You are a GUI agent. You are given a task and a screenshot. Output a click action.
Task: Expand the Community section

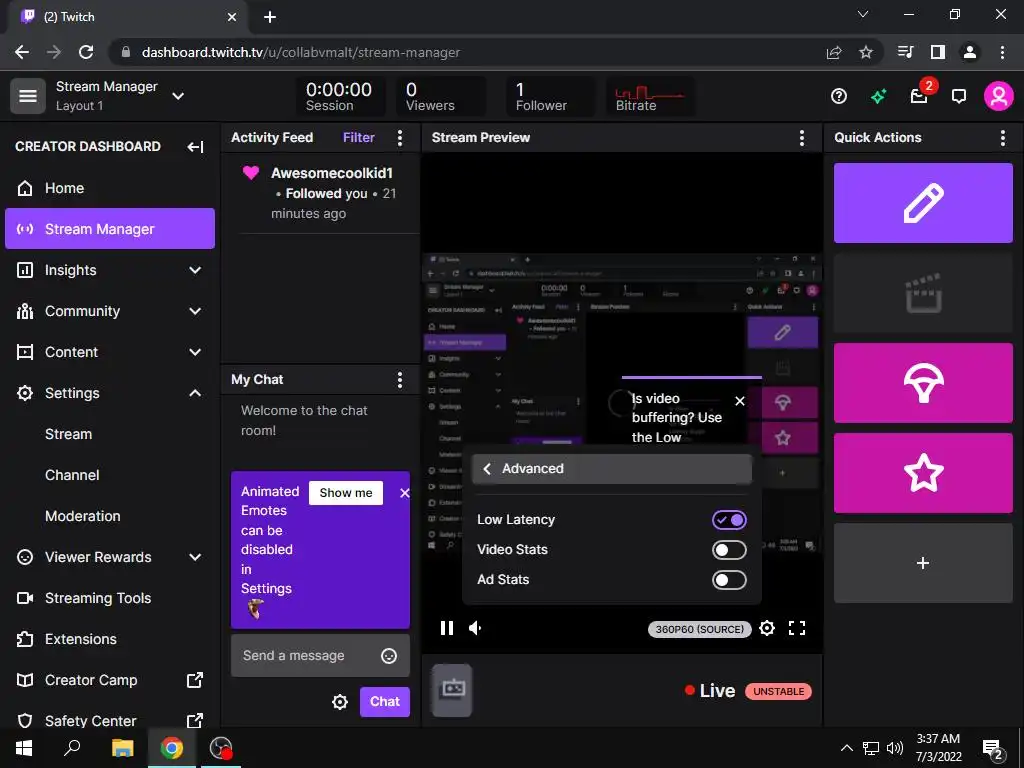tap(110, 311)
